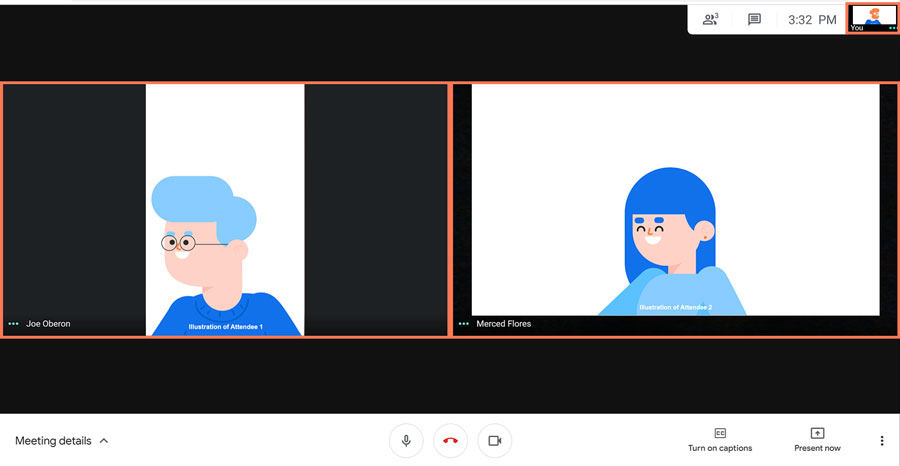Click the 3:32 PM clock
This screenshot has height=466, width=900.
(x=812, y=19)
